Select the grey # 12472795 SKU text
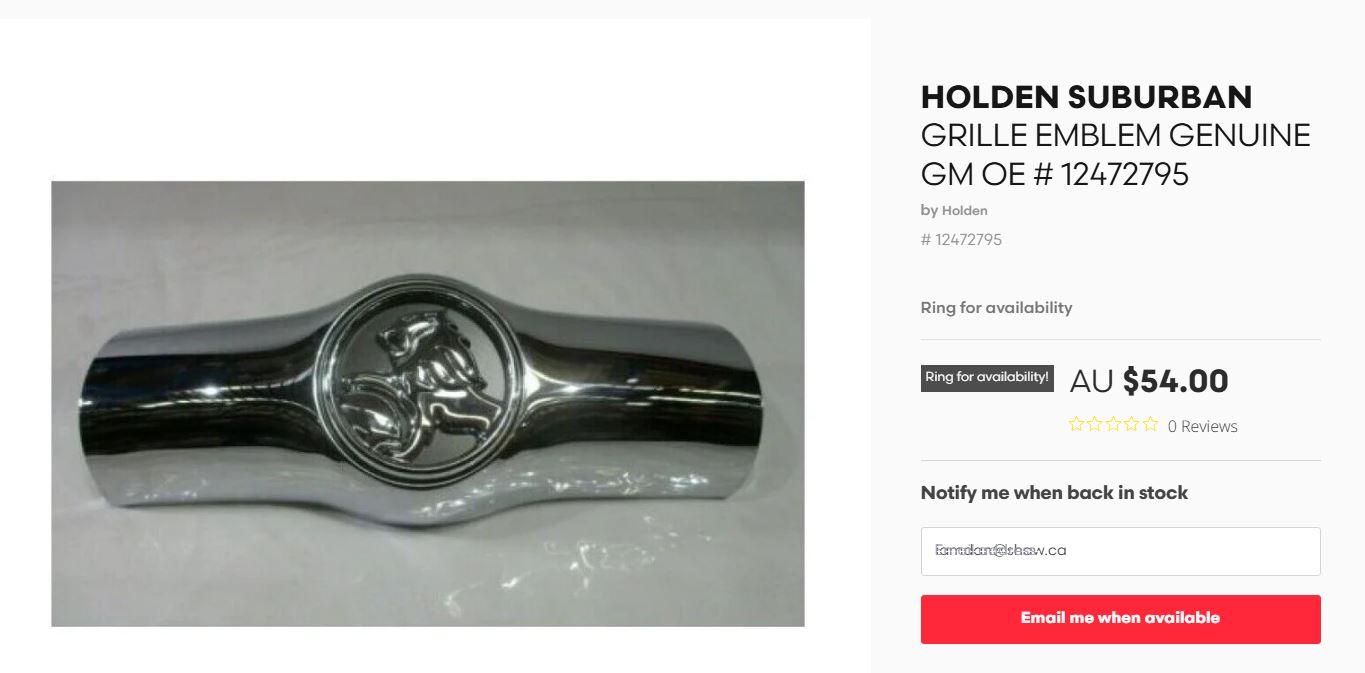This screenshot has height=673, width=1365. tap(961, 240)
